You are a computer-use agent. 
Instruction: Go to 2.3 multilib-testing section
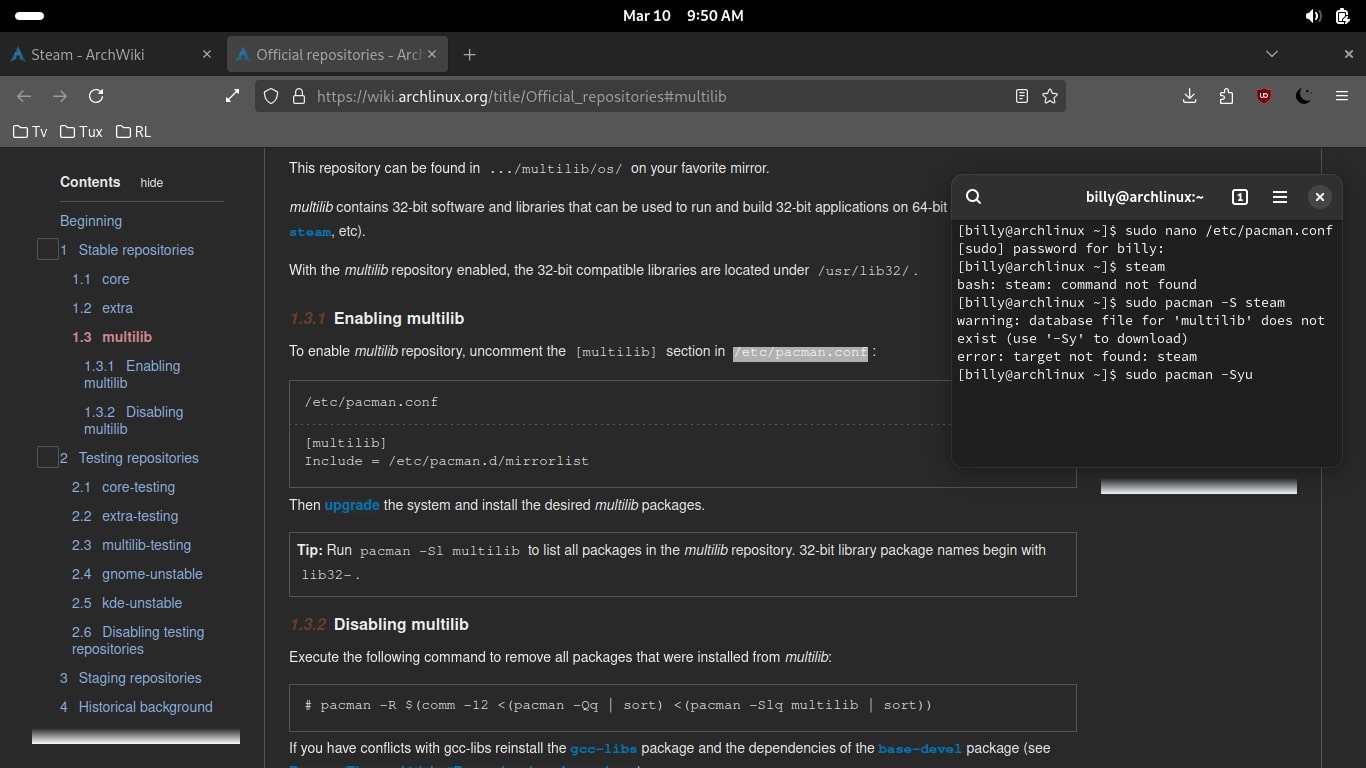point(131,545)
